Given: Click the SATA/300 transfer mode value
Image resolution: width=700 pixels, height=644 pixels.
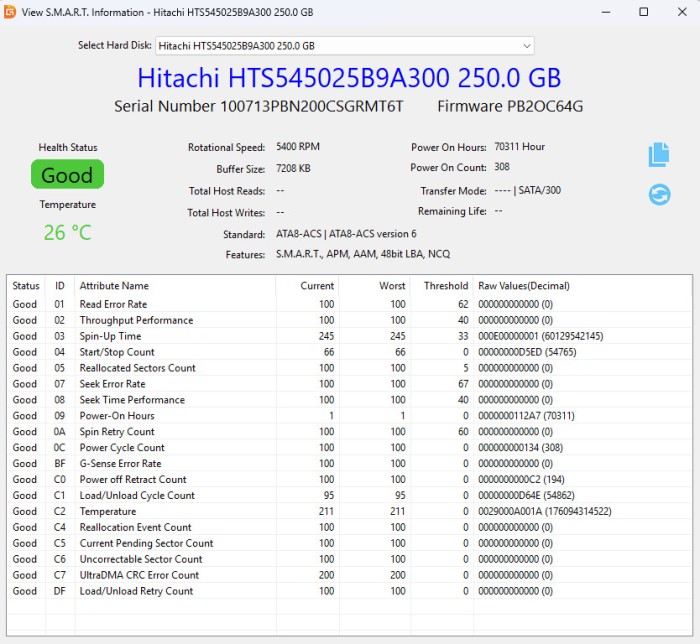Looking at the screenshot, I should click(x=528, y=191).
